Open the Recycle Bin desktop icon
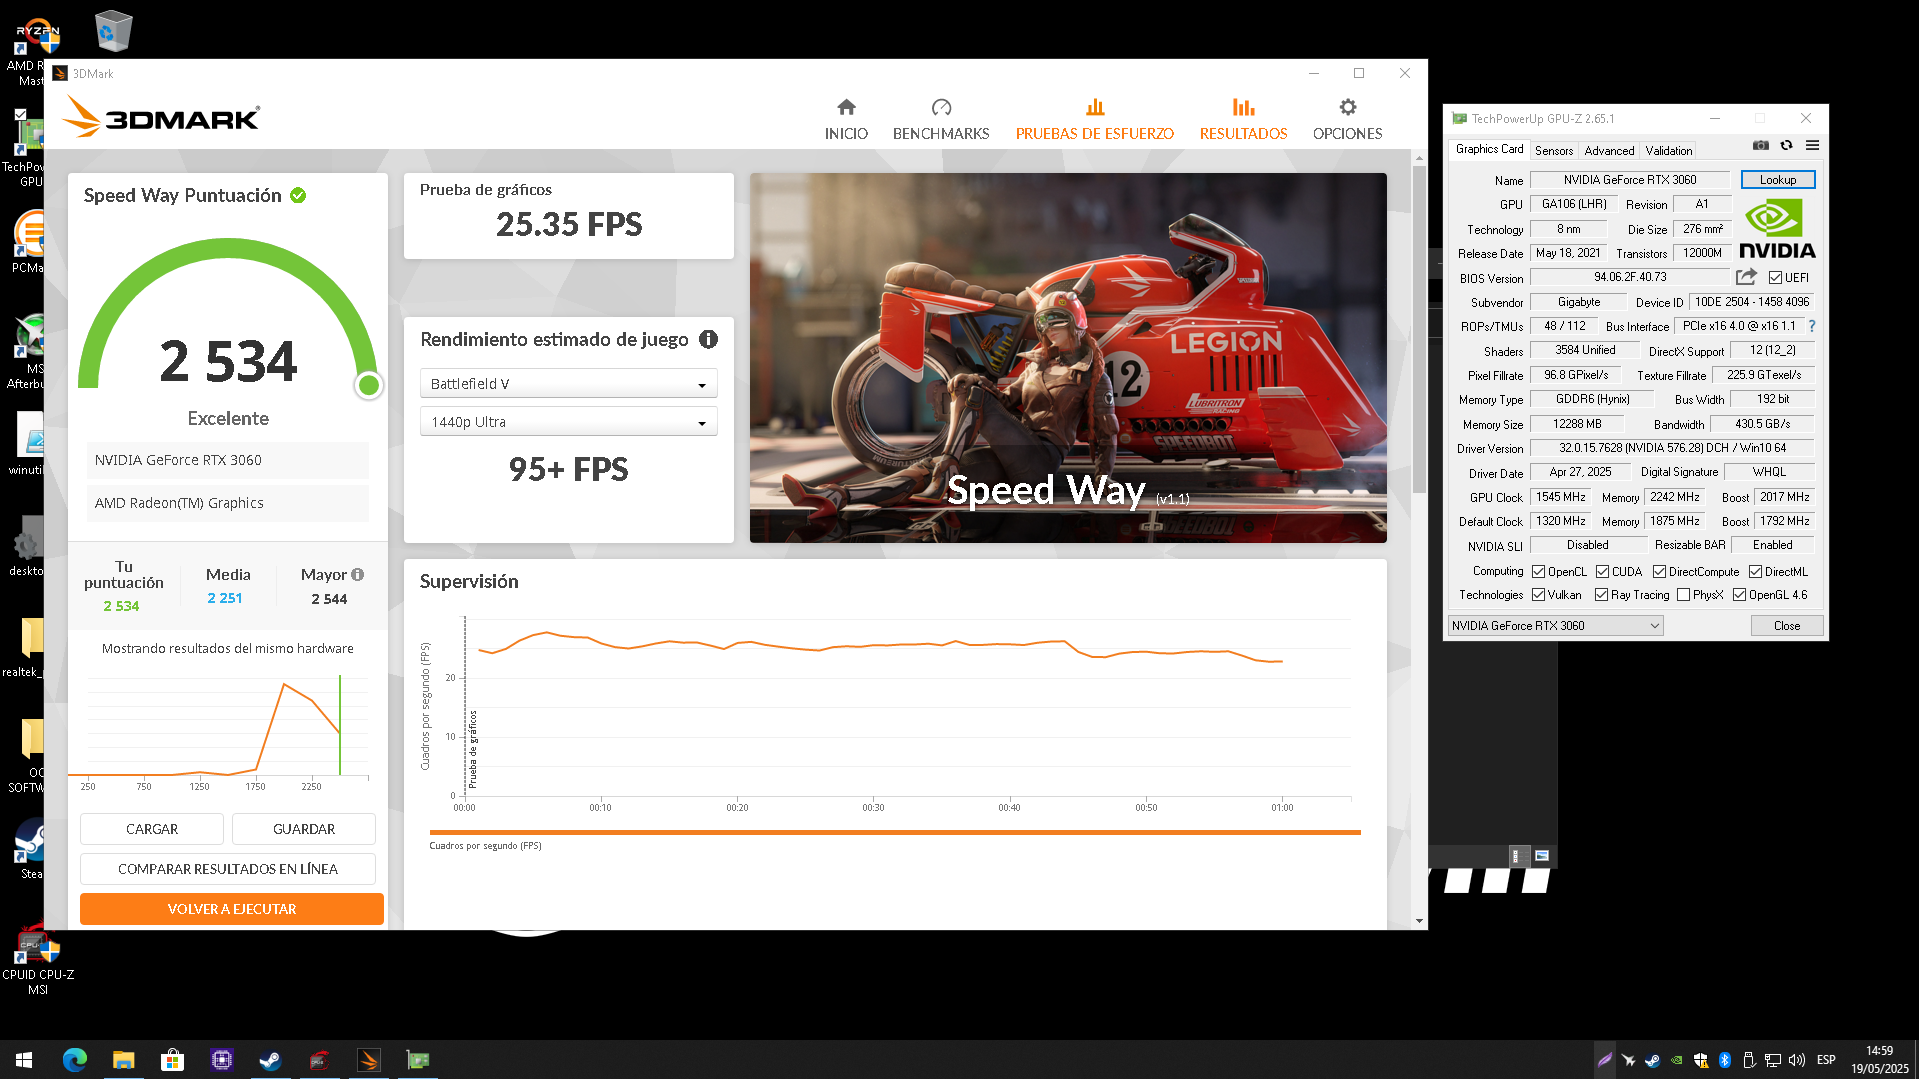 click(113, 31)
